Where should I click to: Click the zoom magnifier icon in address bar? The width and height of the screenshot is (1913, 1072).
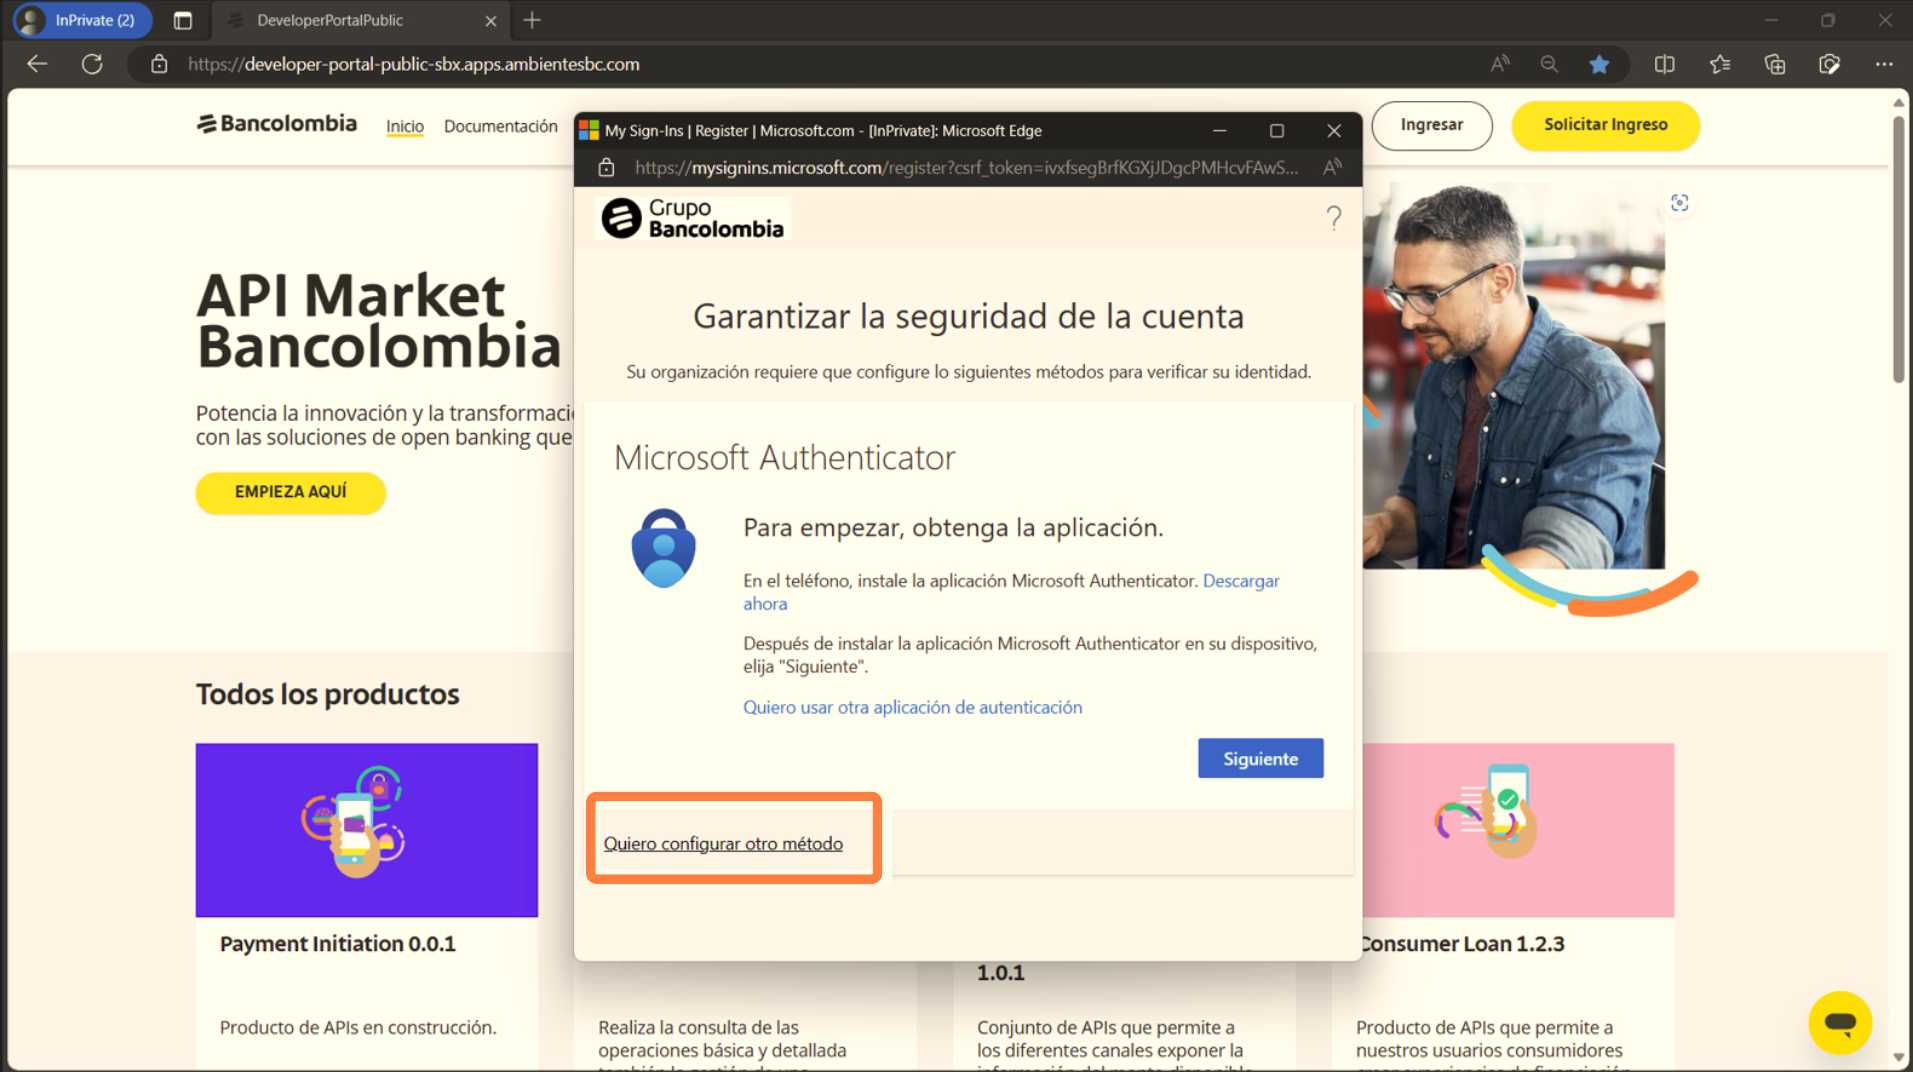point(1549,64)
